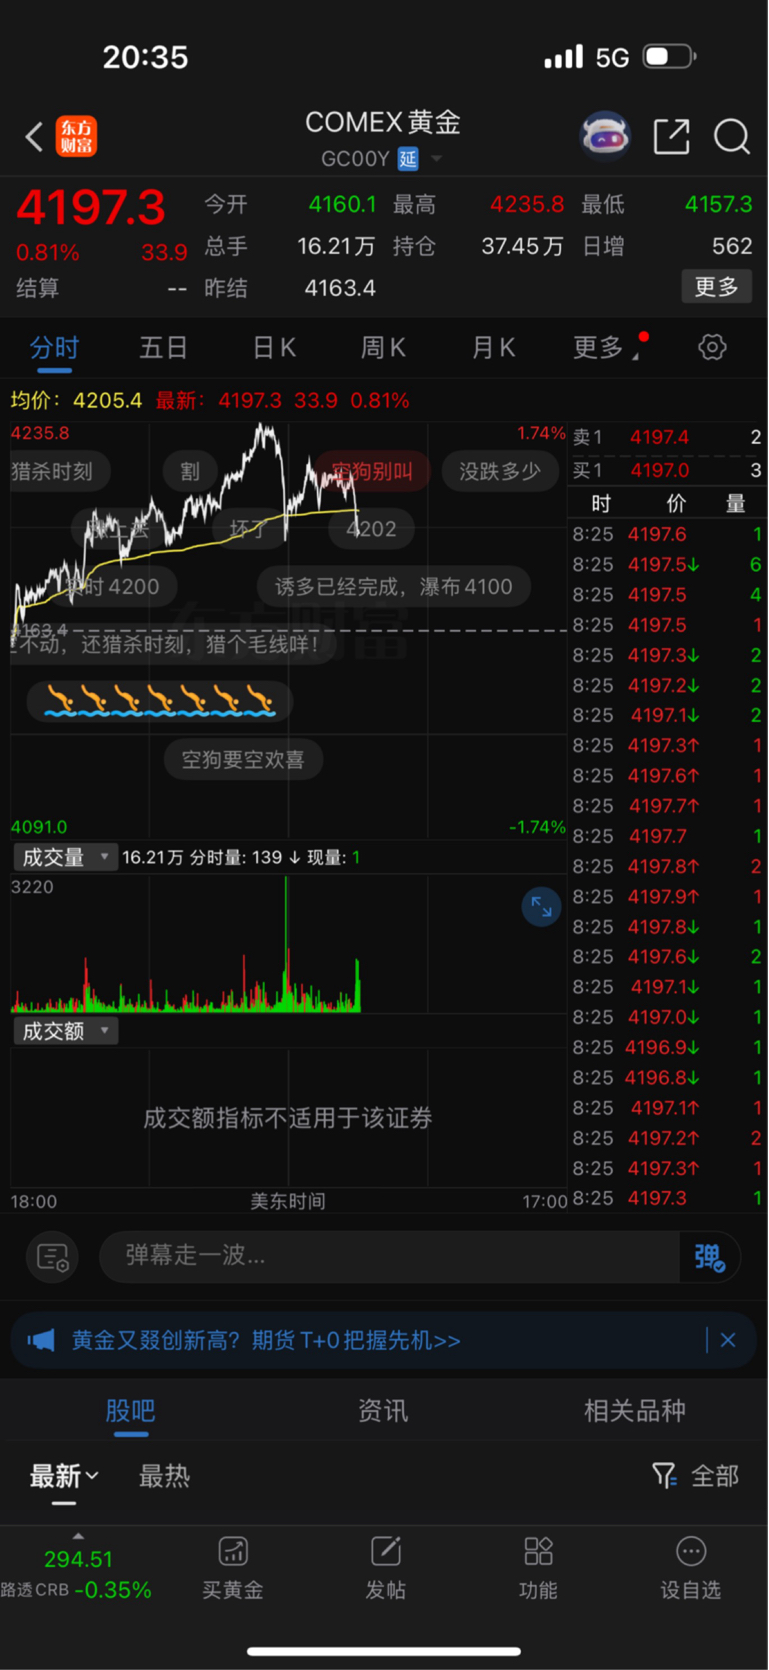Tap the COMEX黄金 title
The image size is (769, 1670).
[383, 122]
